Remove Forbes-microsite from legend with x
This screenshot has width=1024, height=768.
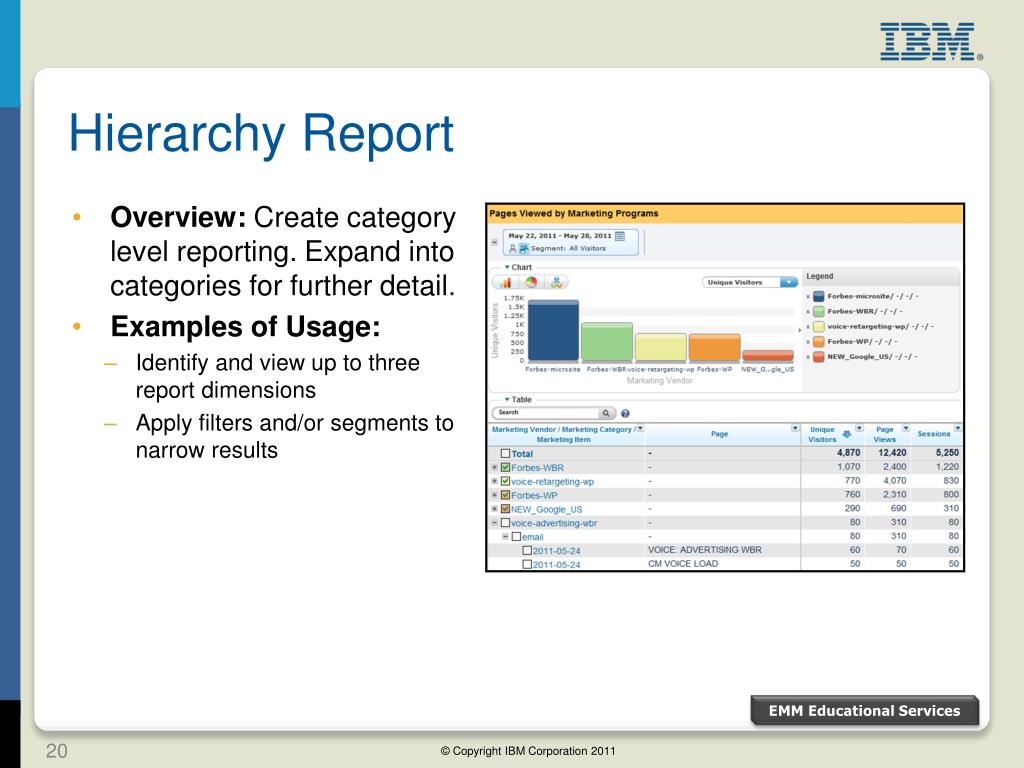808,296
